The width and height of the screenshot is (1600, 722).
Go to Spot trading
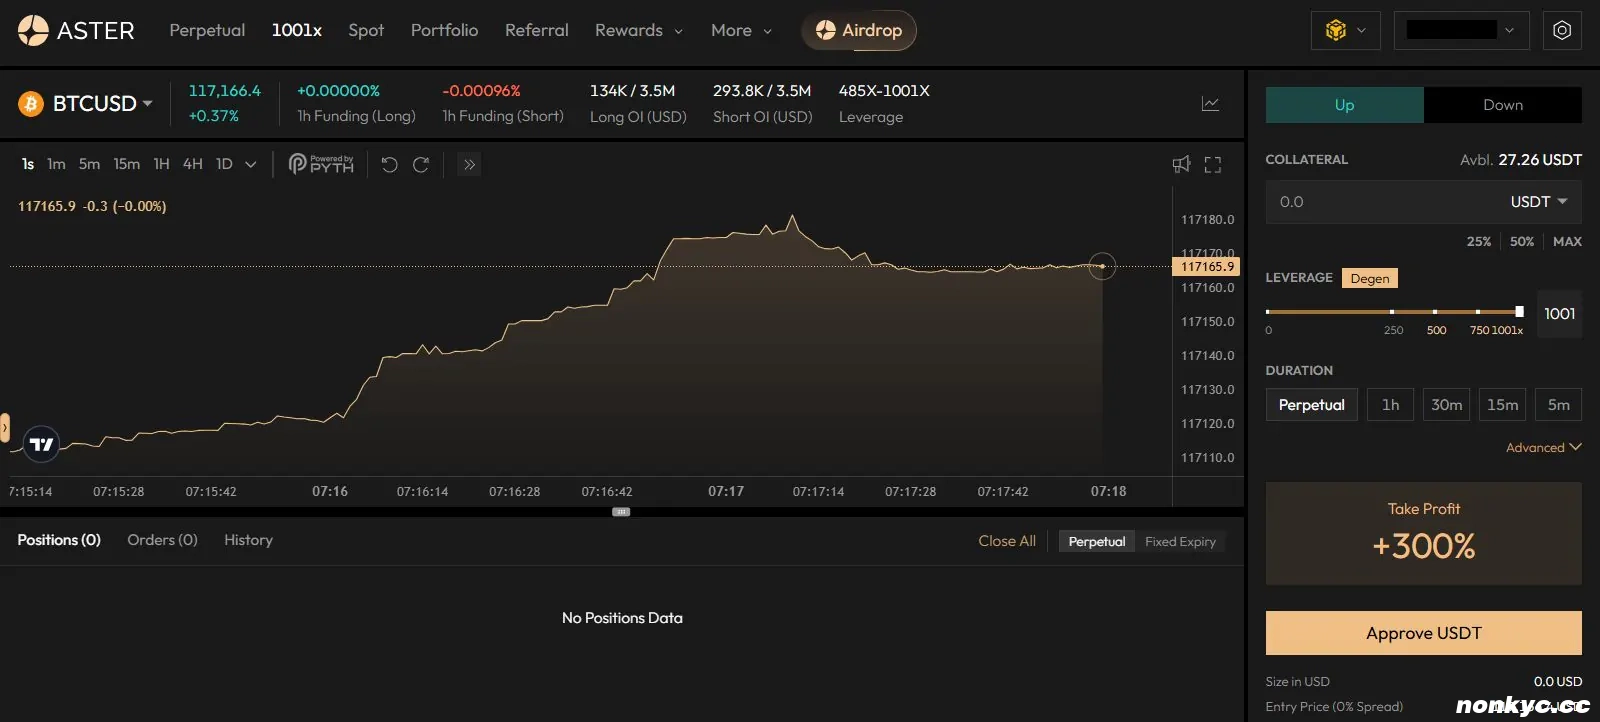pos(366,30)
